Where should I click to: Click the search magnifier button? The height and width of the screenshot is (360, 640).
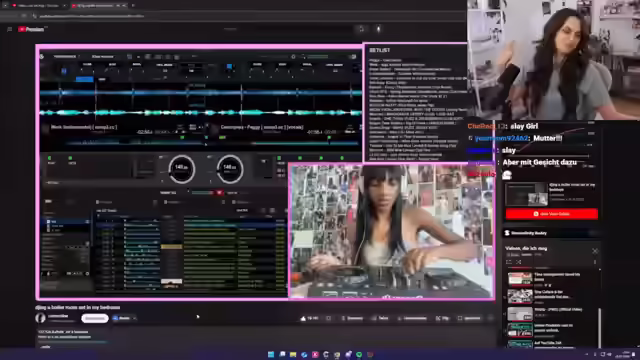361,29
